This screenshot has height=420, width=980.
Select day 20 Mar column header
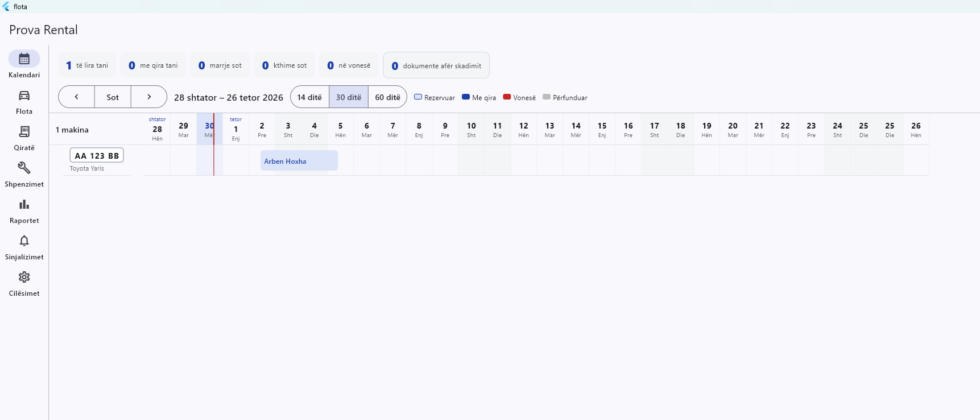pos(732,129)
